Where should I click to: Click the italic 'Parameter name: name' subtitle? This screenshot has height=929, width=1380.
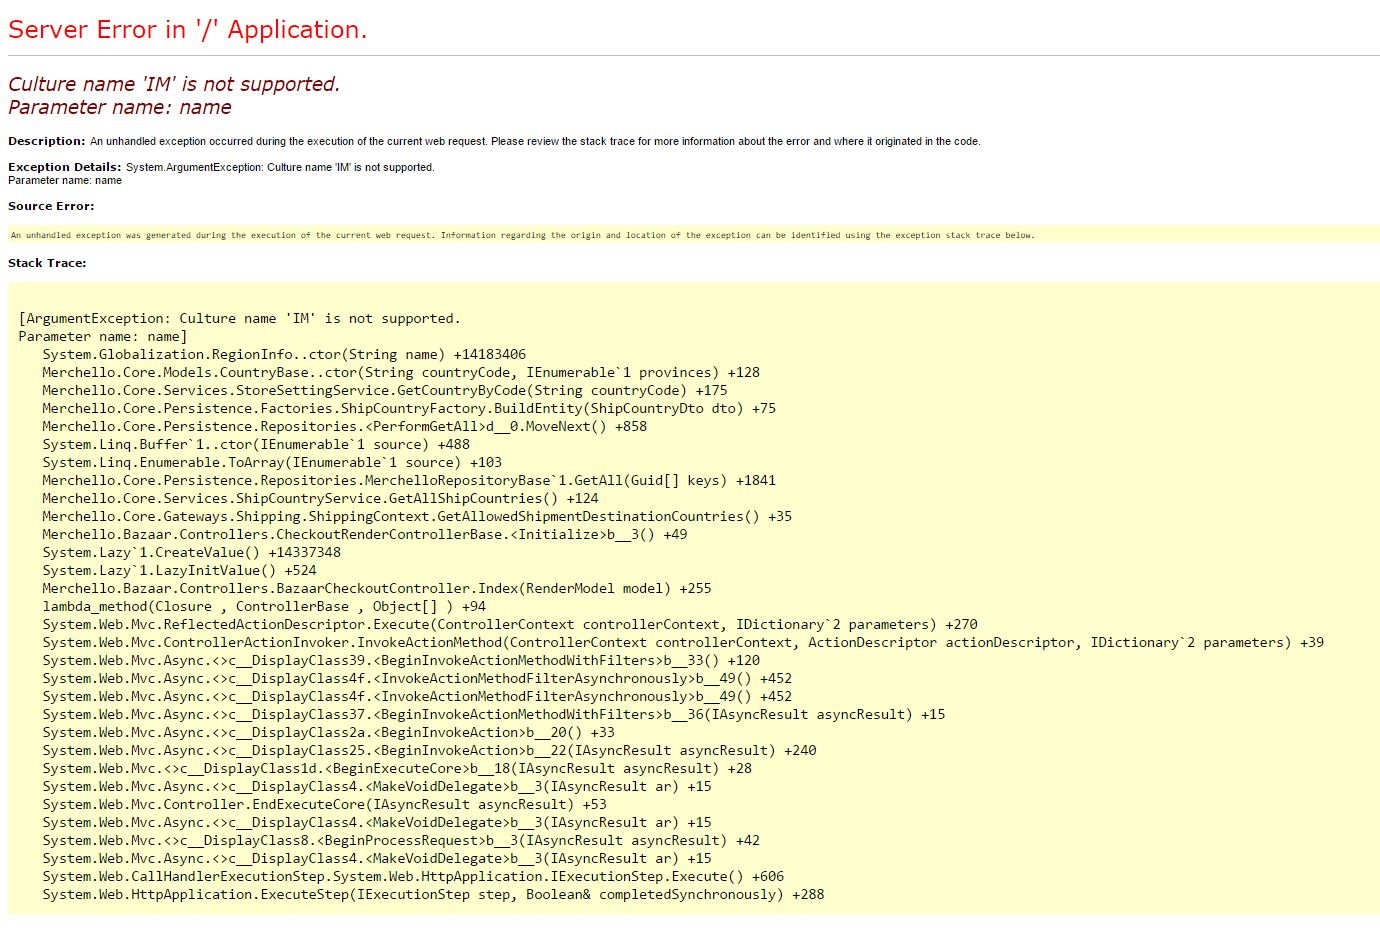(120, 107)
